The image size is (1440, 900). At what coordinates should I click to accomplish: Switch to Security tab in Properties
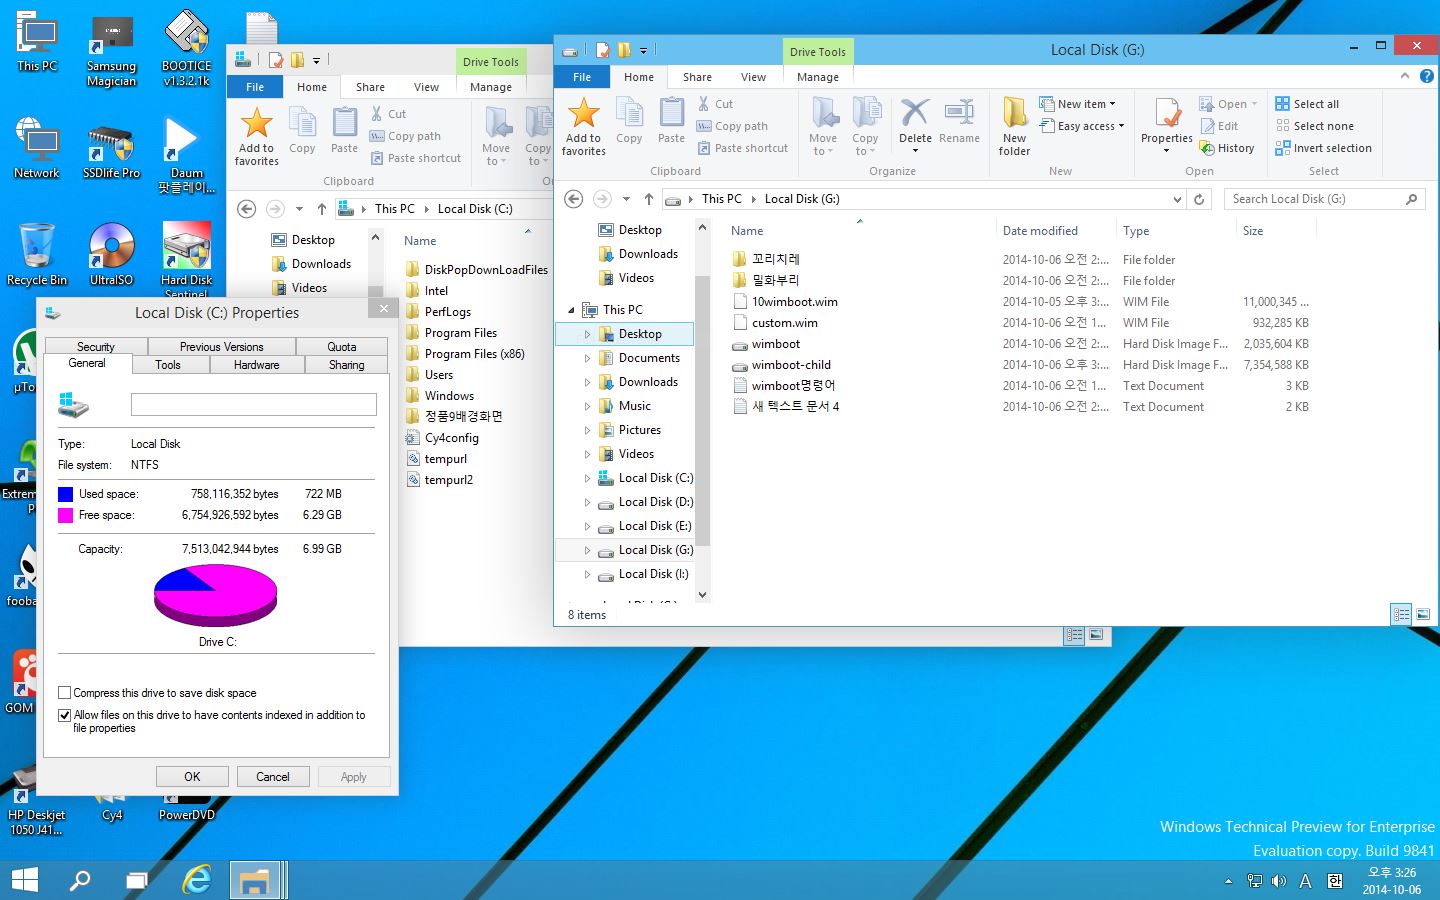tap(96, 347)
